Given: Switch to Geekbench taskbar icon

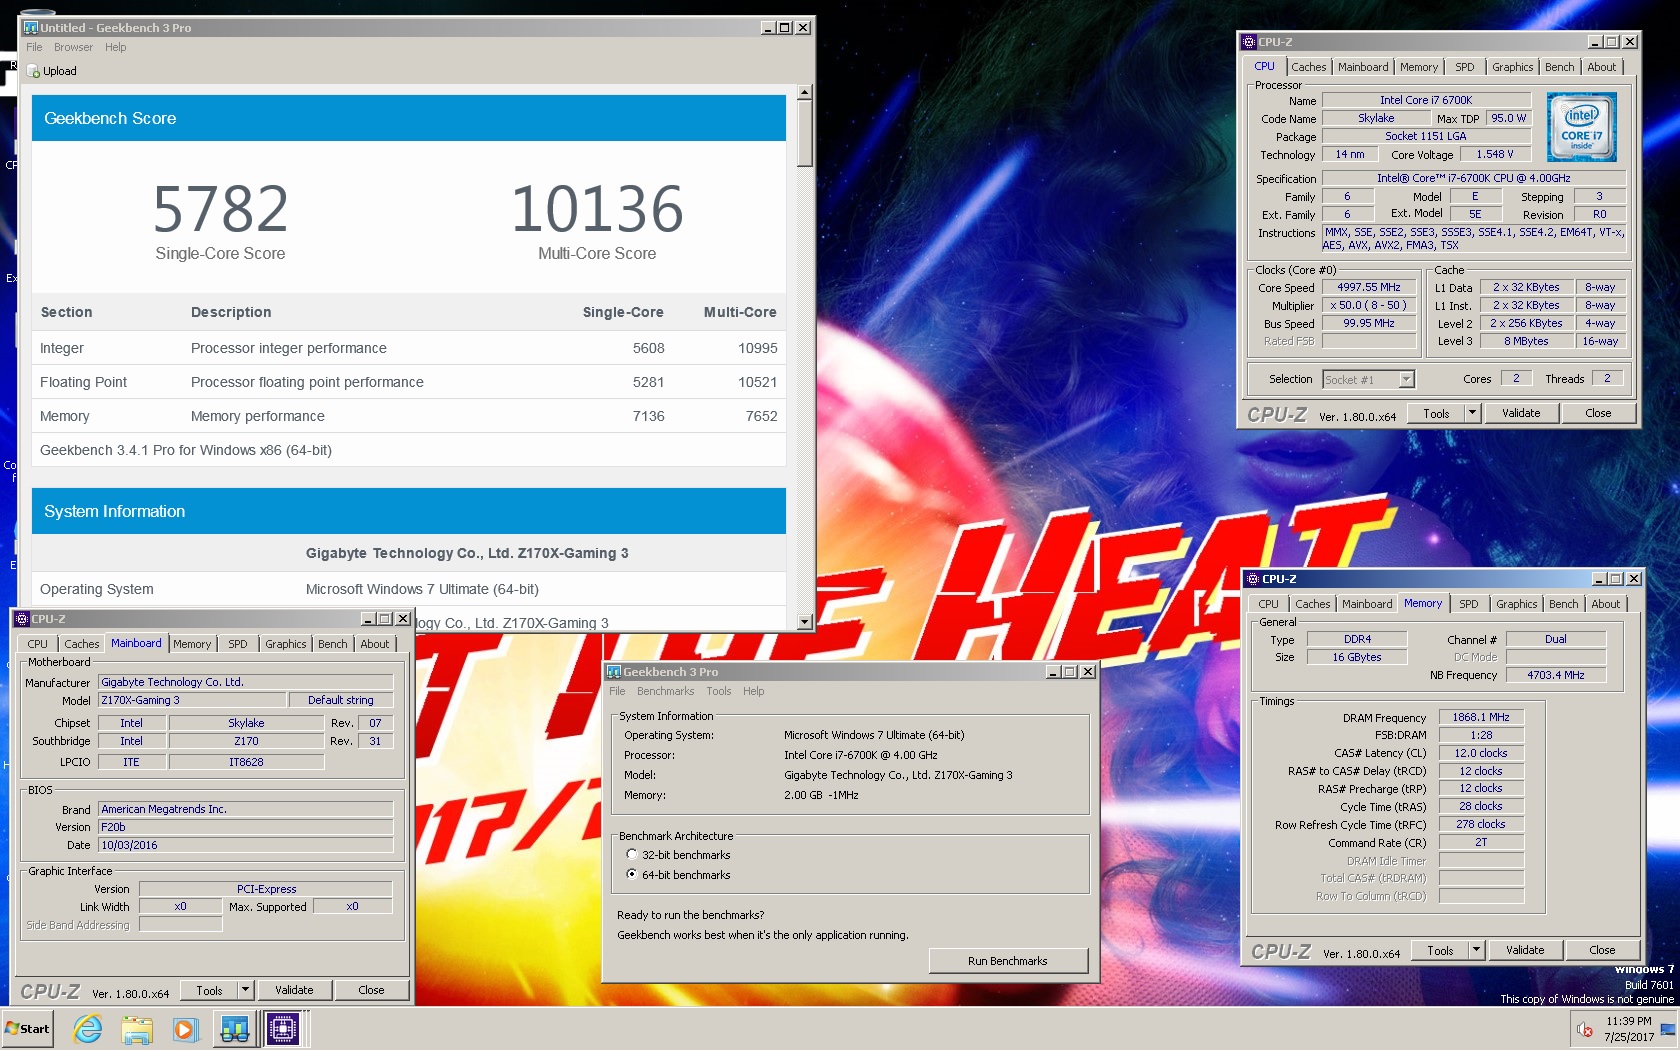Looking at the screenshot, I should (x=235, y=1028).
